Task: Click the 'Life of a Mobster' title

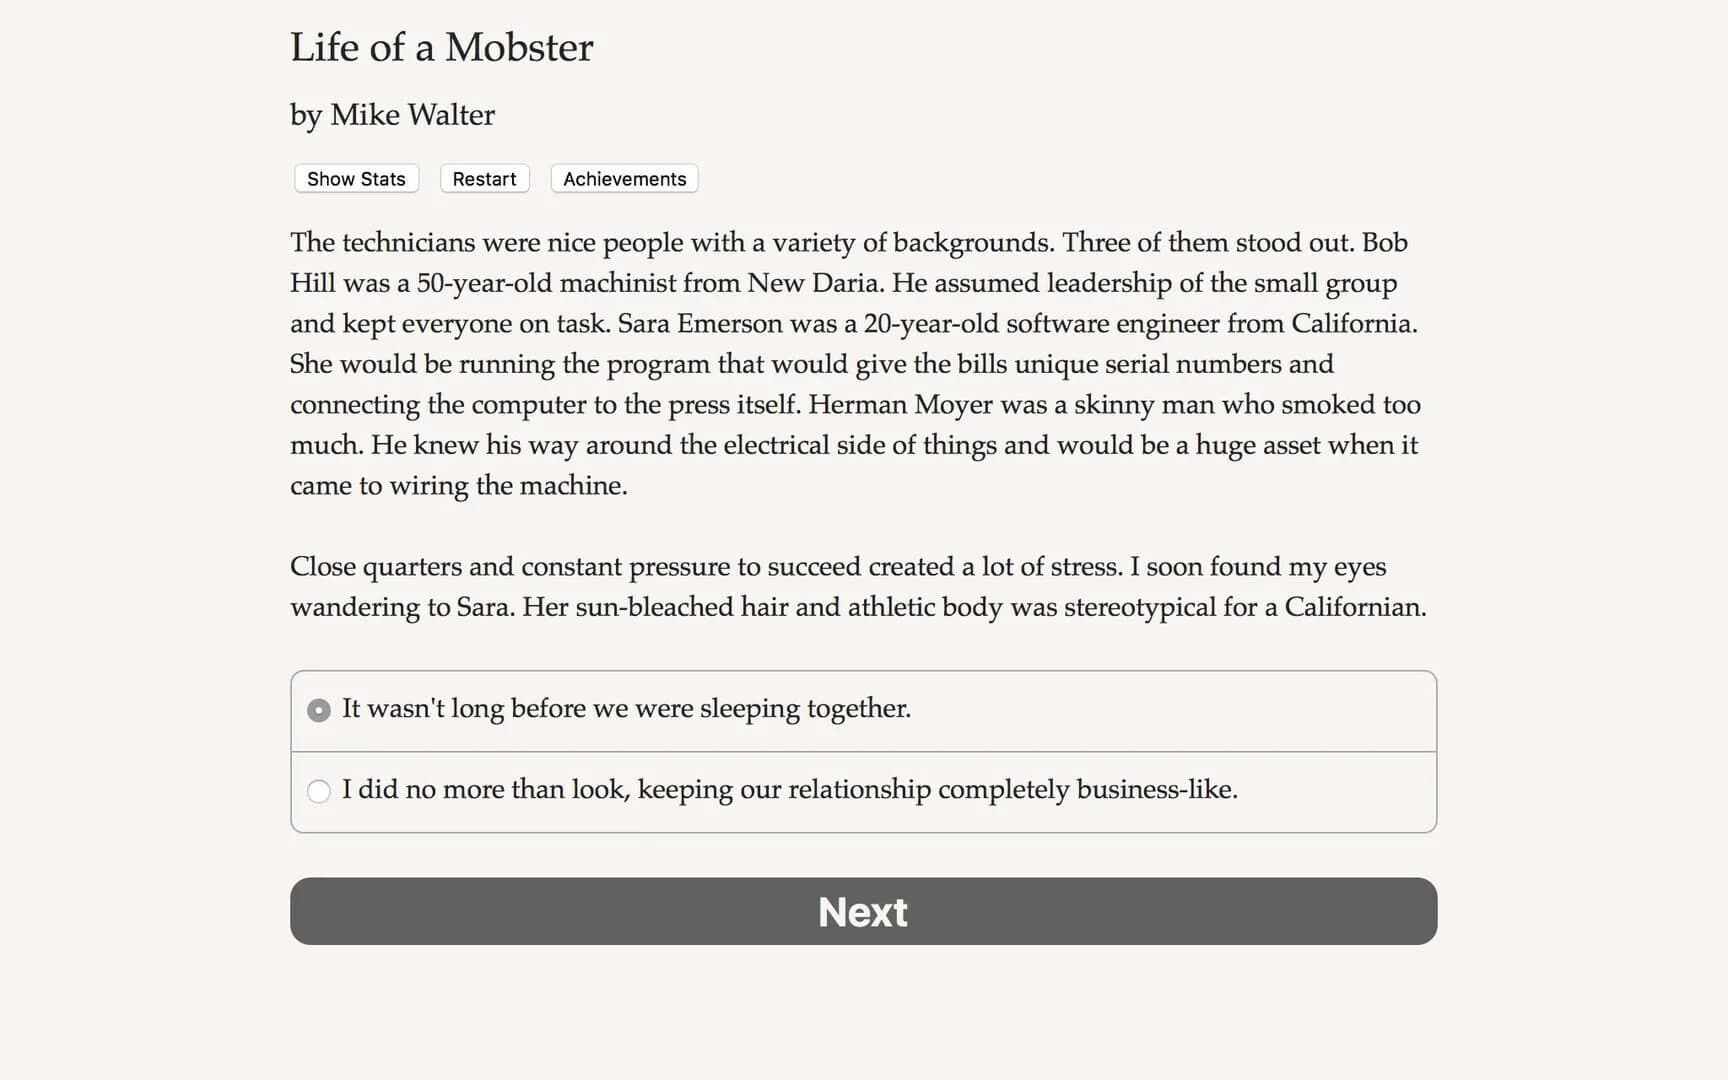Action: click(441, 46)
